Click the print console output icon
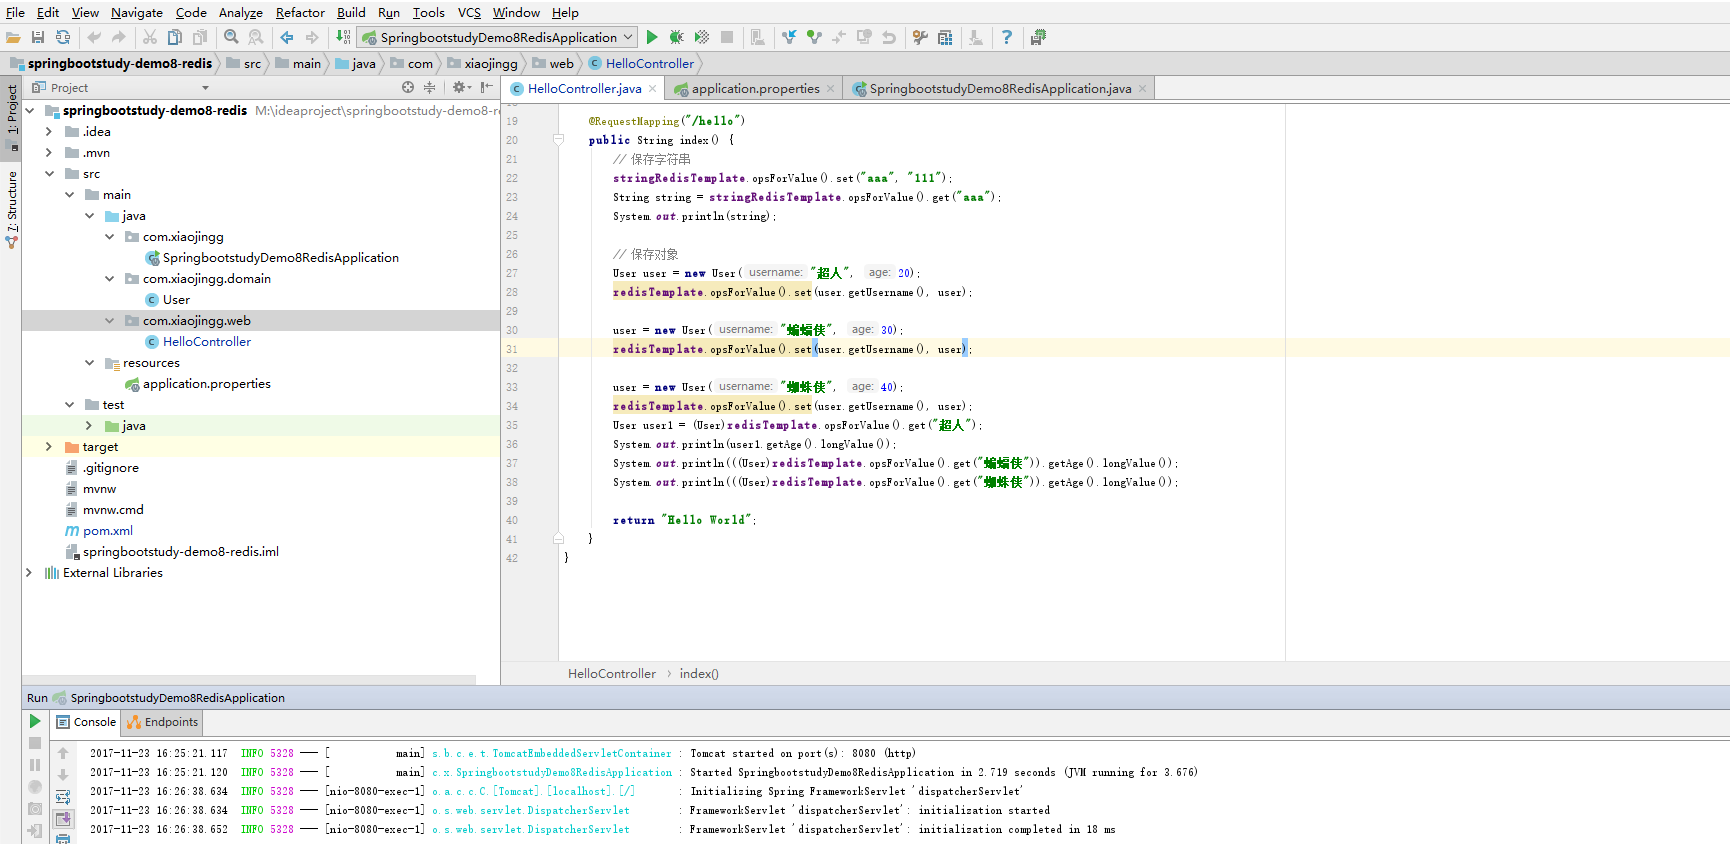 click(63, 838)
